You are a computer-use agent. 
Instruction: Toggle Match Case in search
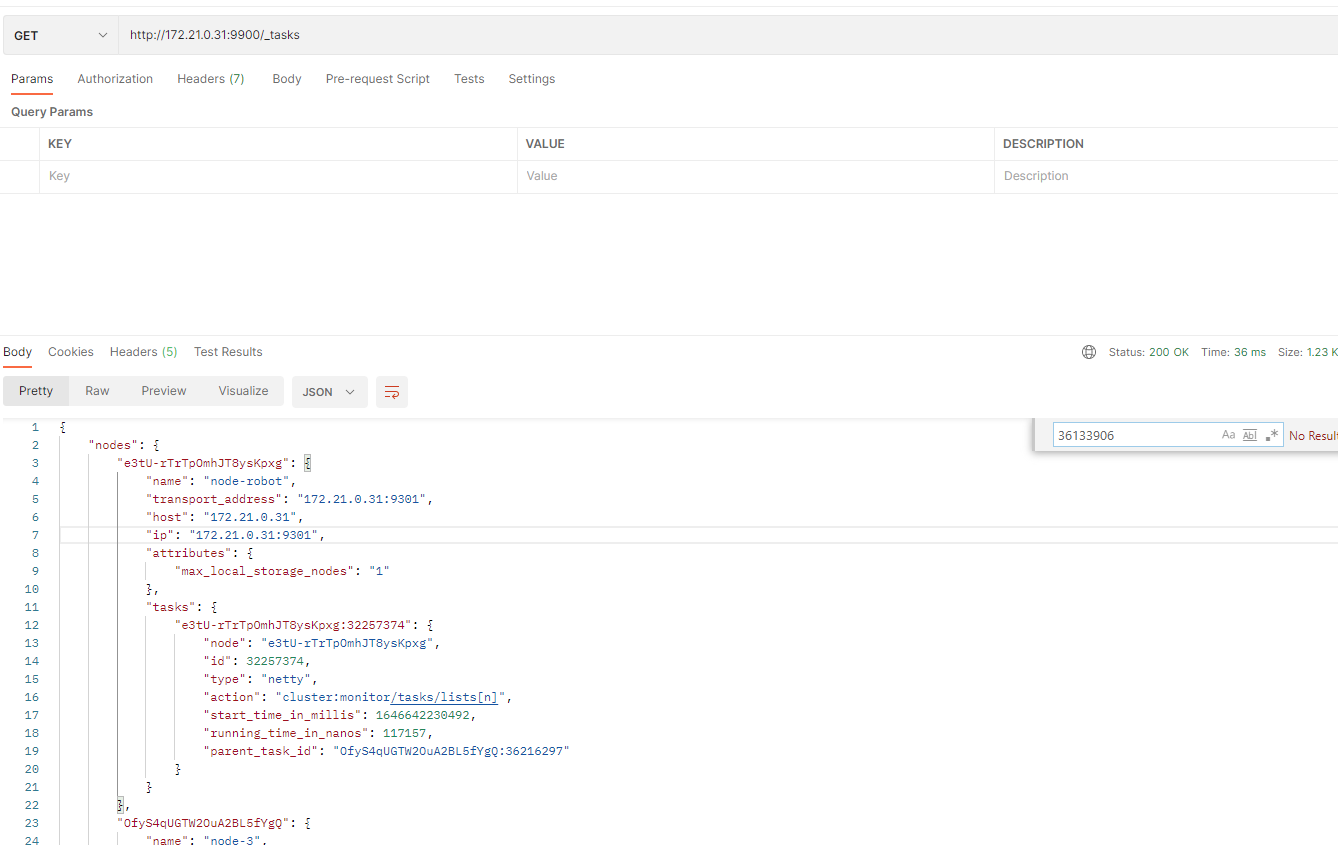click(x=1228, y=435)
